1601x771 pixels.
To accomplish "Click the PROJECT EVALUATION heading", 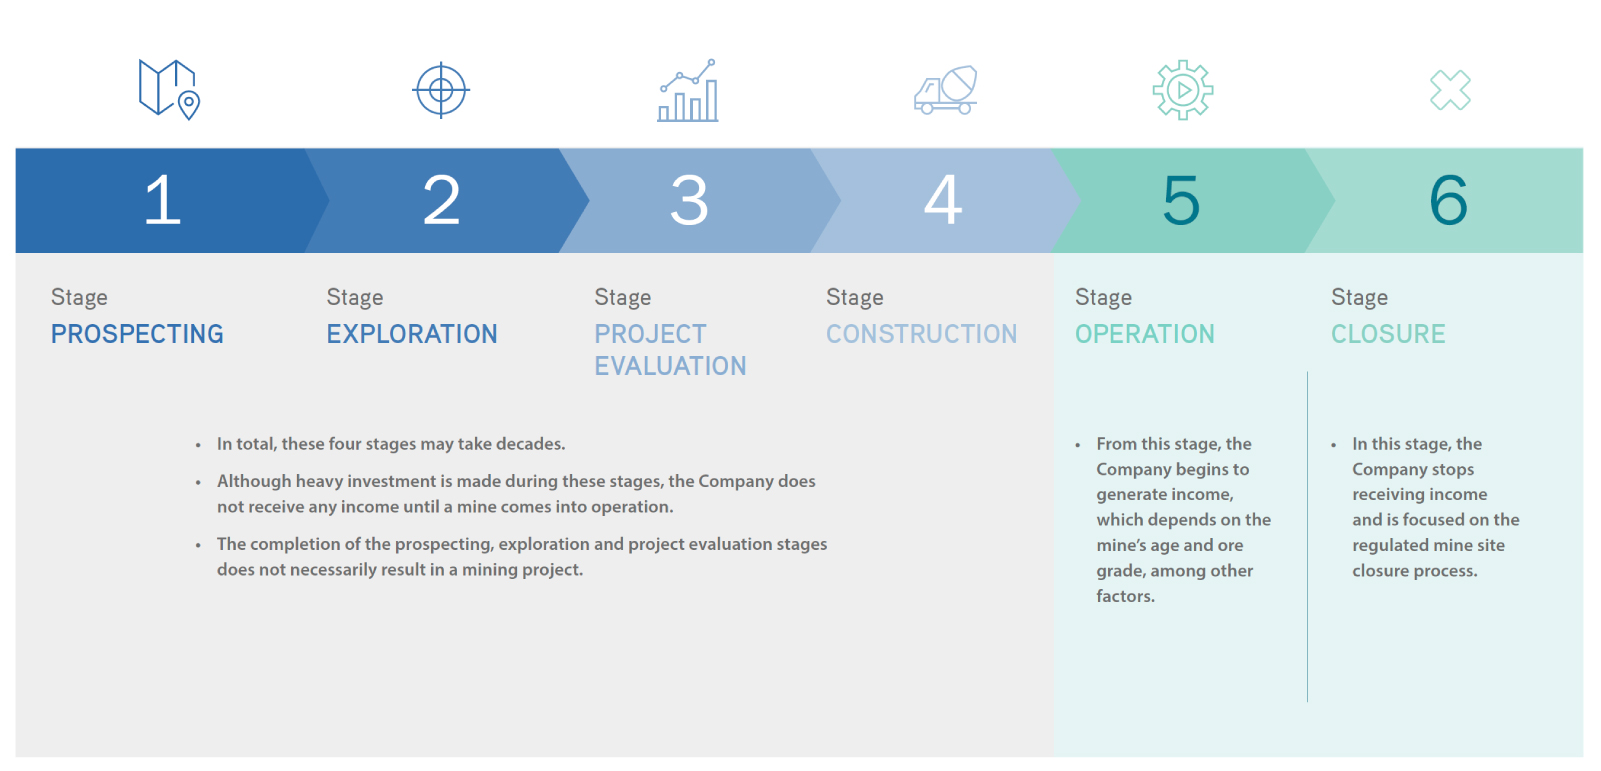I will point(670,350).
